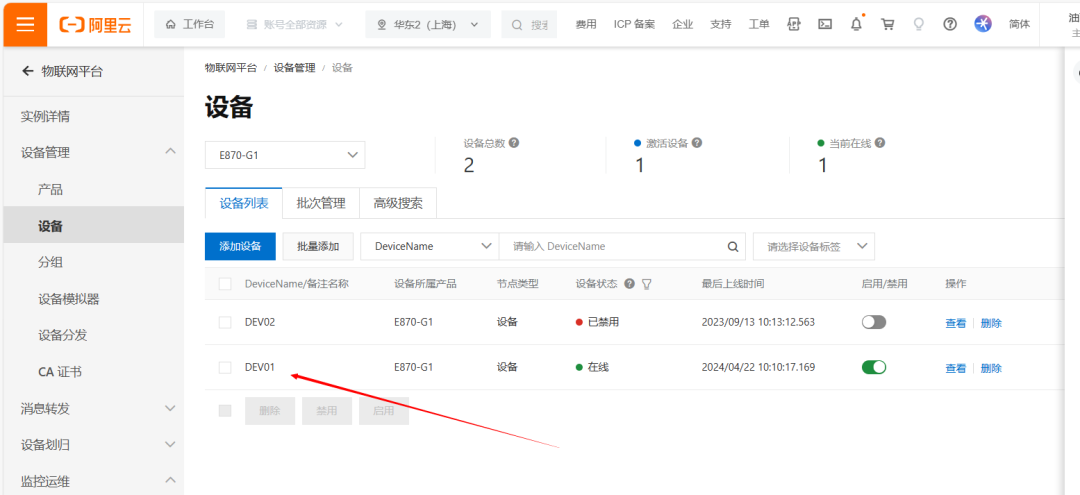
Task: Open the 费用 top menu
Action: (x=586, y=24)
